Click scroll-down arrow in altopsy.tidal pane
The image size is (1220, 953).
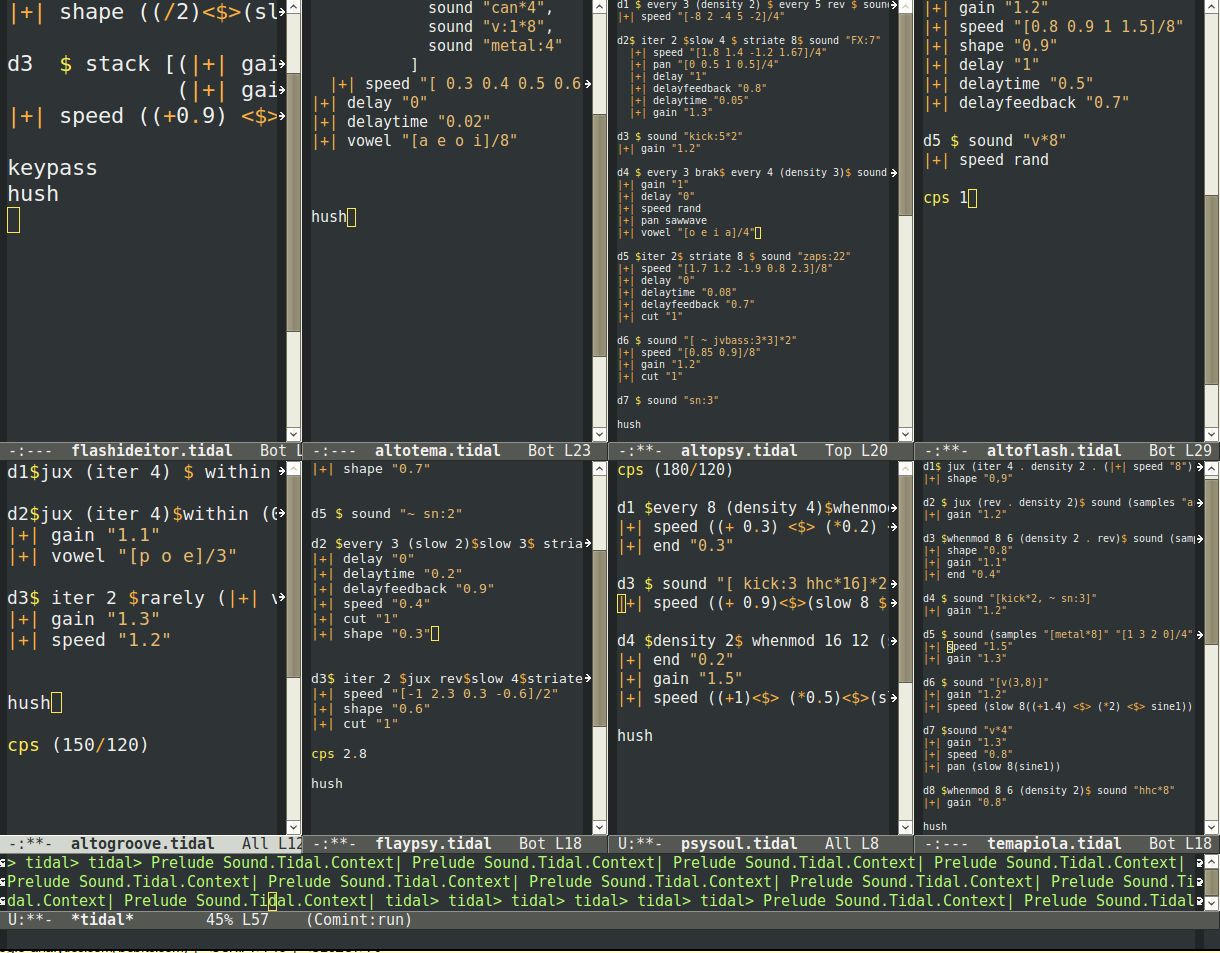(905, 434)
